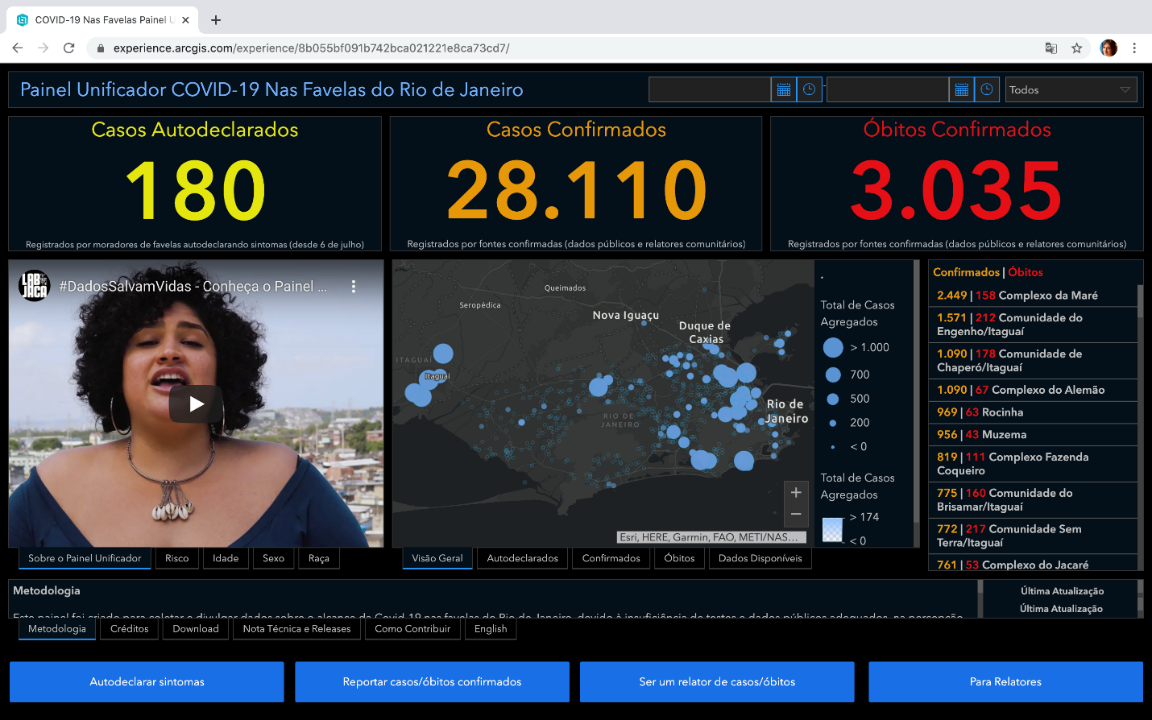
Task: Select the Óbitos map tab
Action: 680,558
